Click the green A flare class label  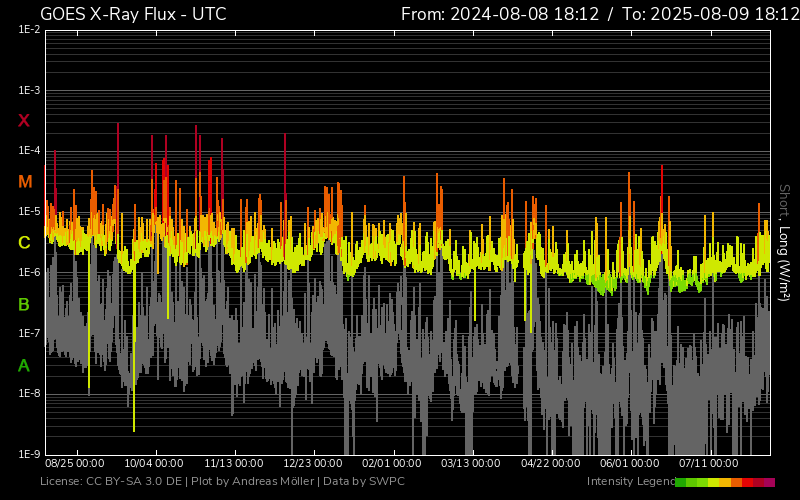pos(24,365)
